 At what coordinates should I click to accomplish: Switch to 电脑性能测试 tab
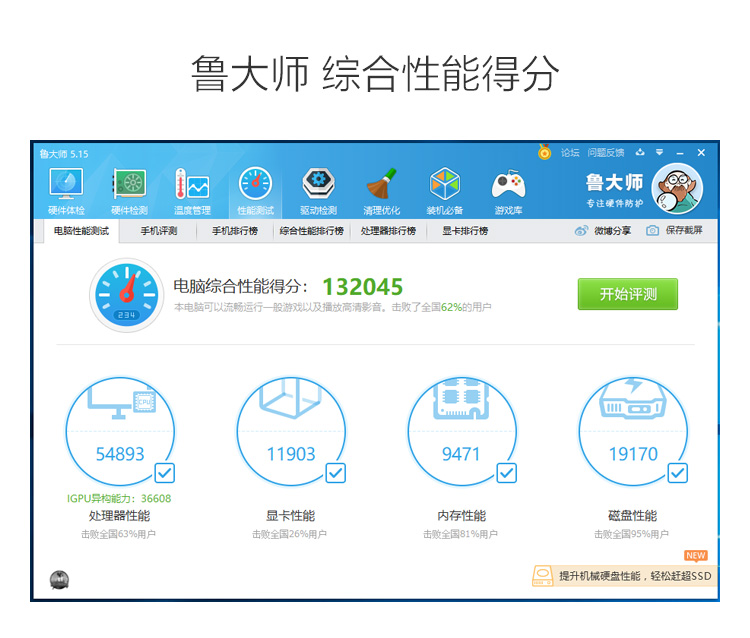(x=81, y=231)
